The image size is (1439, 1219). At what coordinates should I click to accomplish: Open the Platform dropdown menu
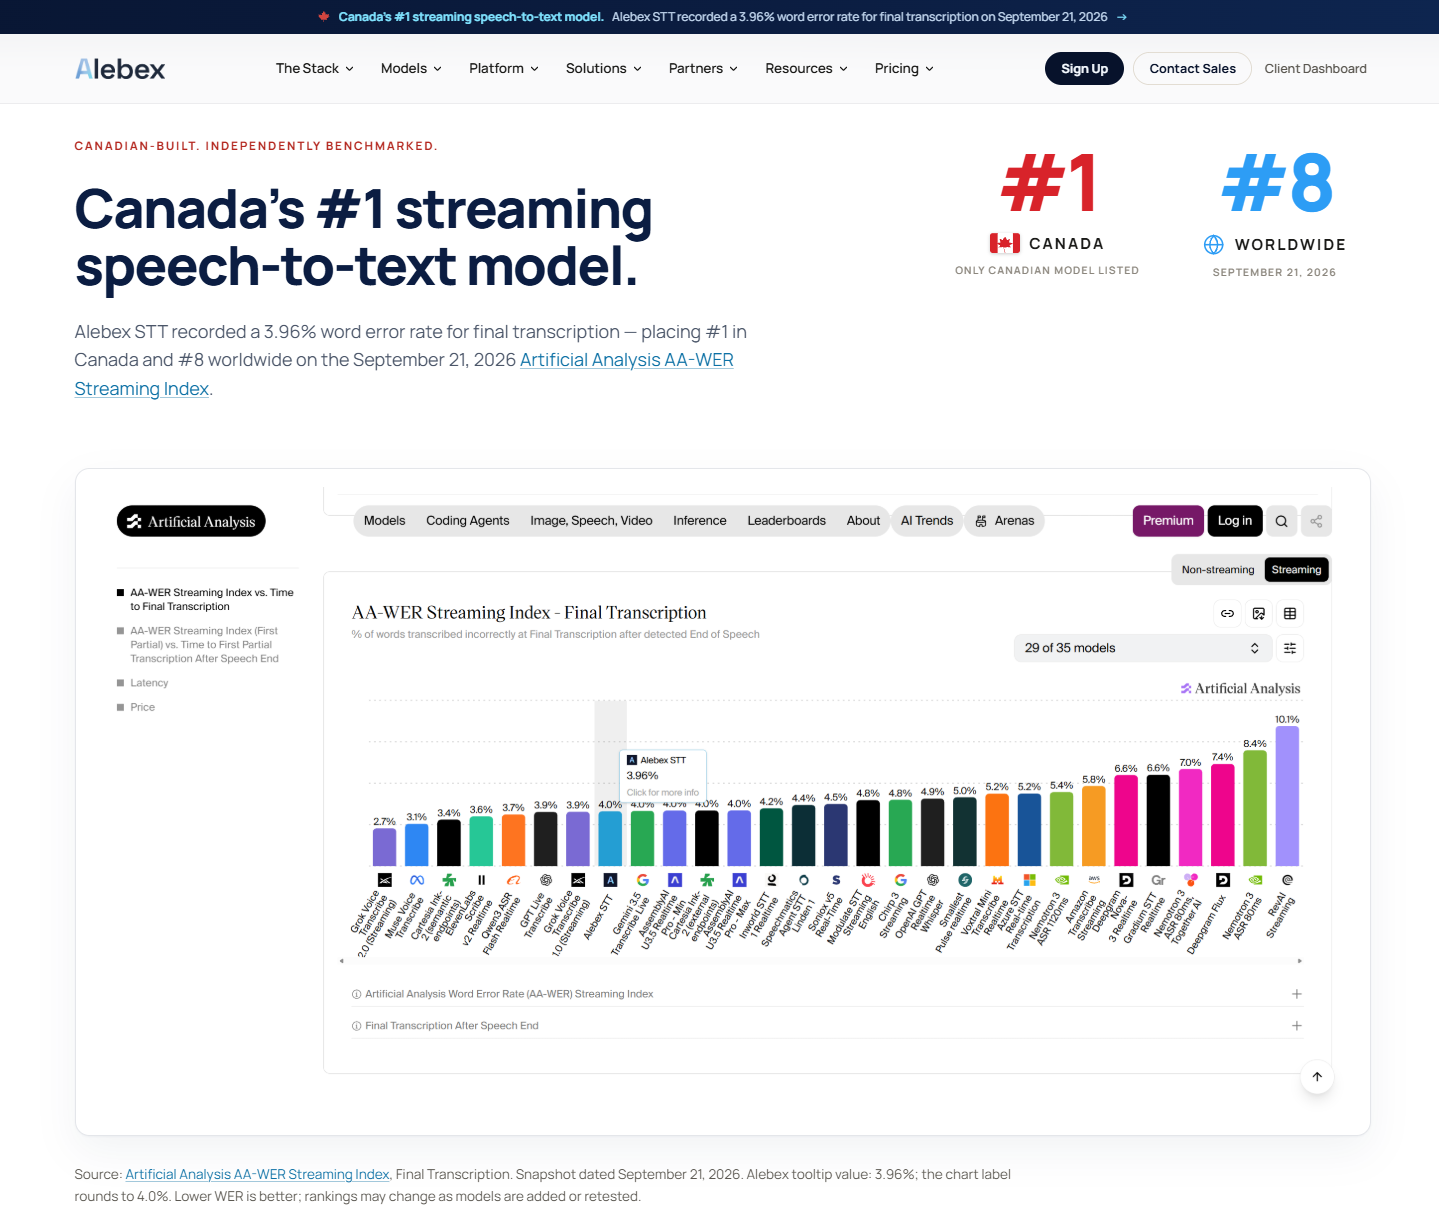point(504,69)
